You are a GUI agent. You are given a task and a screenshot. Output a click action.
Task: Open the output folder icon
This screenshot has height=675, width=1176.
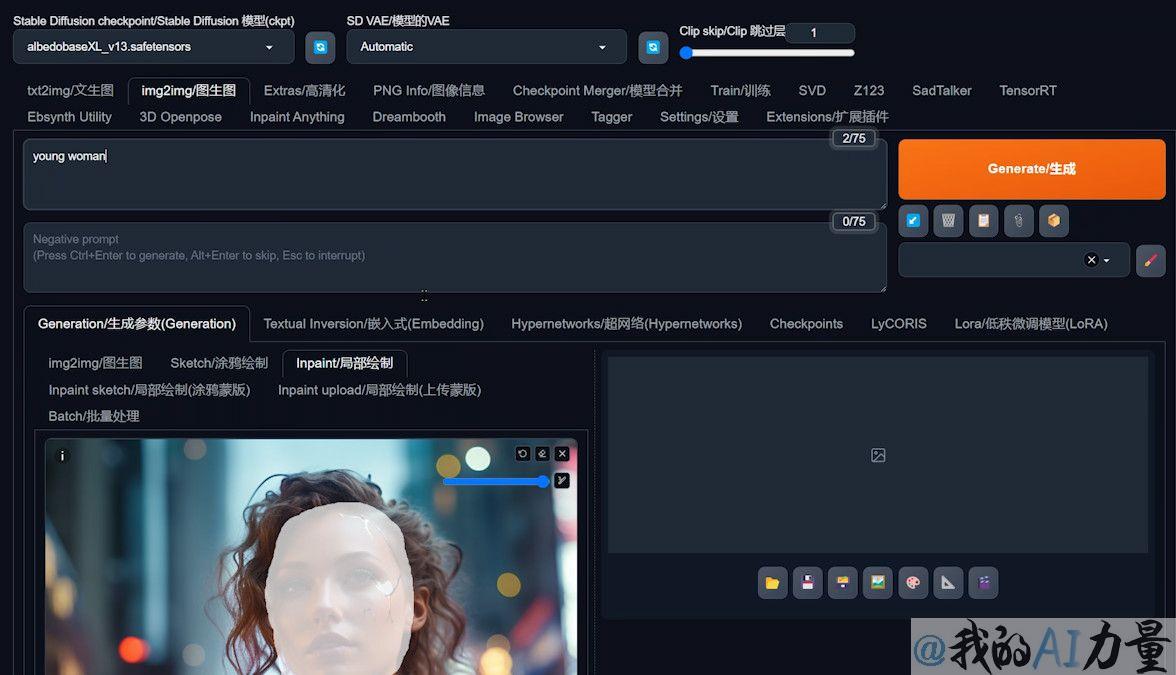[772, 583]
